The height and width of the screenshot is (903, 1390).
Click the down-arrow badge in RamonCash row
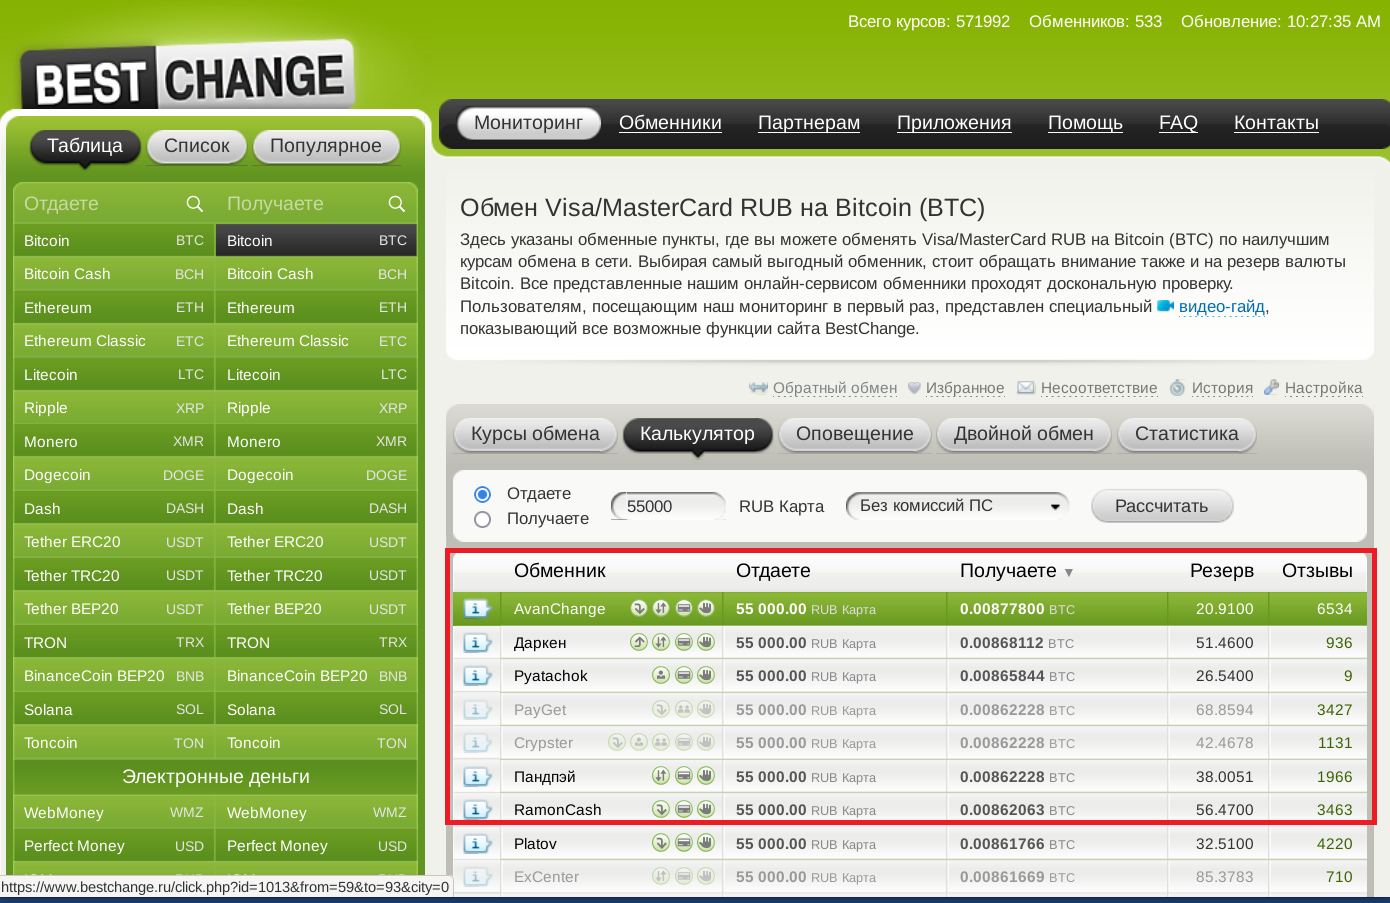click(661, 809)
